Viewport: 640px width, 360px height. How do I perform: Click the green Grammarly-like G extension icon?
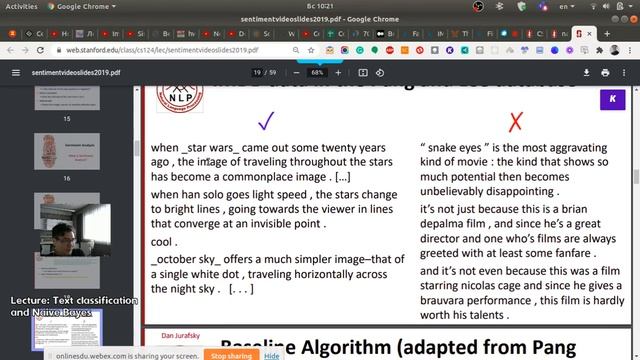[x=360, y=50]
